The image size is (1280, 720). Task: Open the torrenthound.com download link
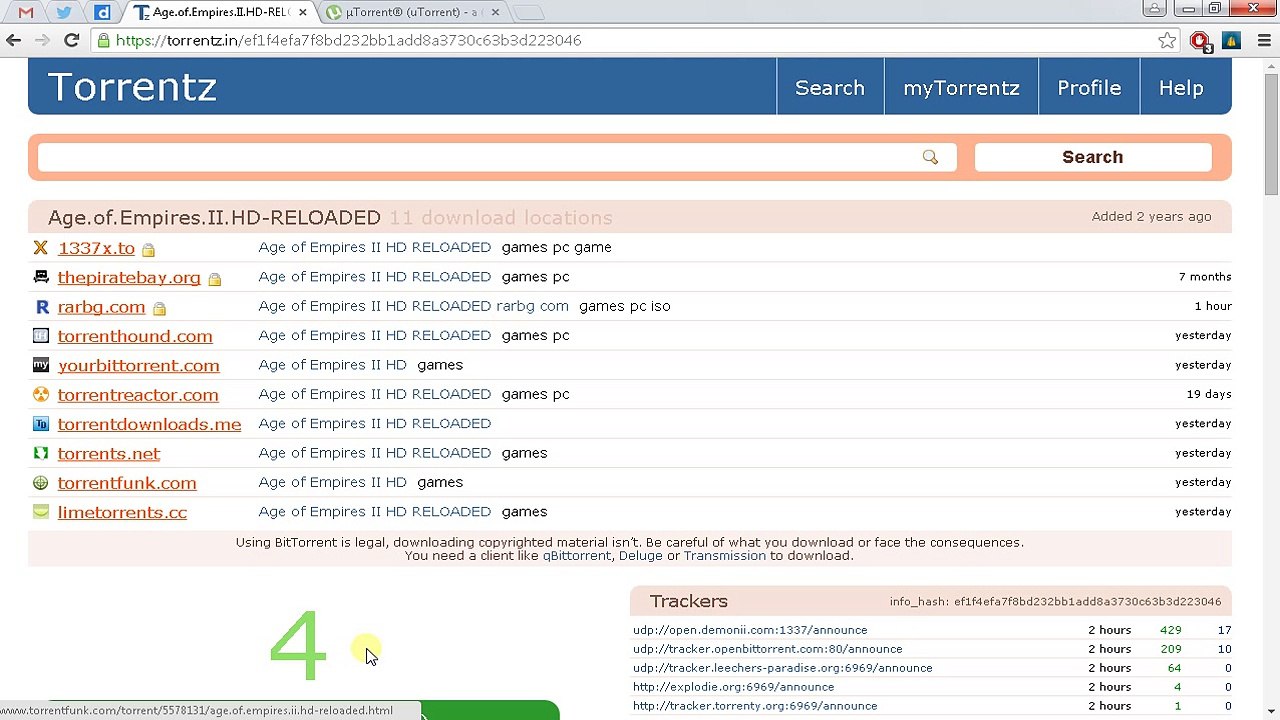pyautogui.click(x=135, y=336)
